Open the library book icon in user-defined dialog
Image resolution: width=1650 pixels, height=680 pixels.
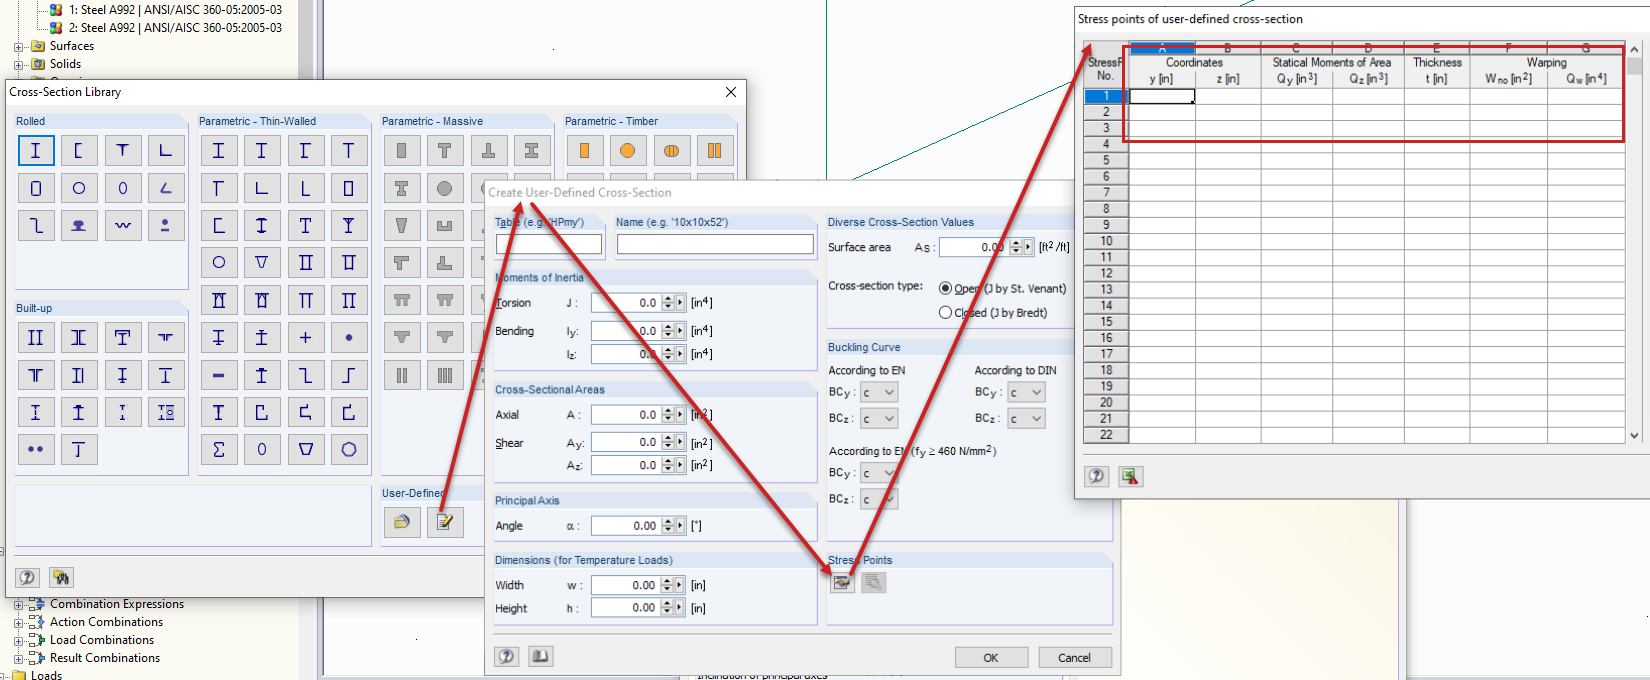point(540,656)
